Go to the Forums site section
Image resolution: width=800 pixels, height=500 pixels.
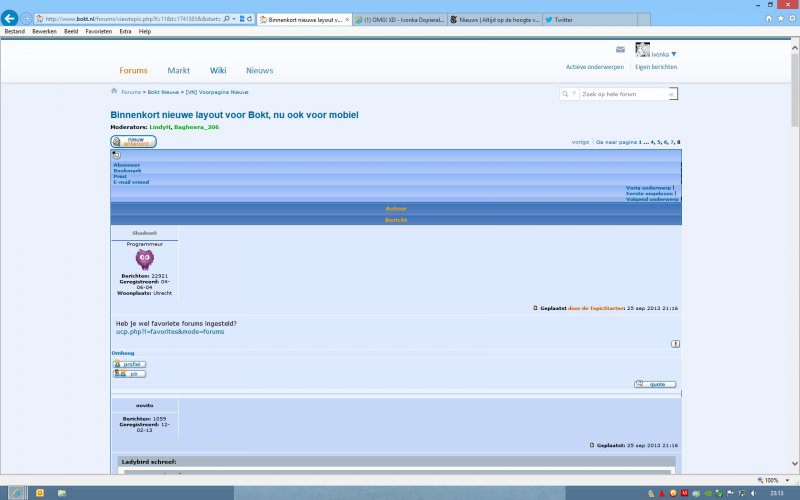coord(133,70)
